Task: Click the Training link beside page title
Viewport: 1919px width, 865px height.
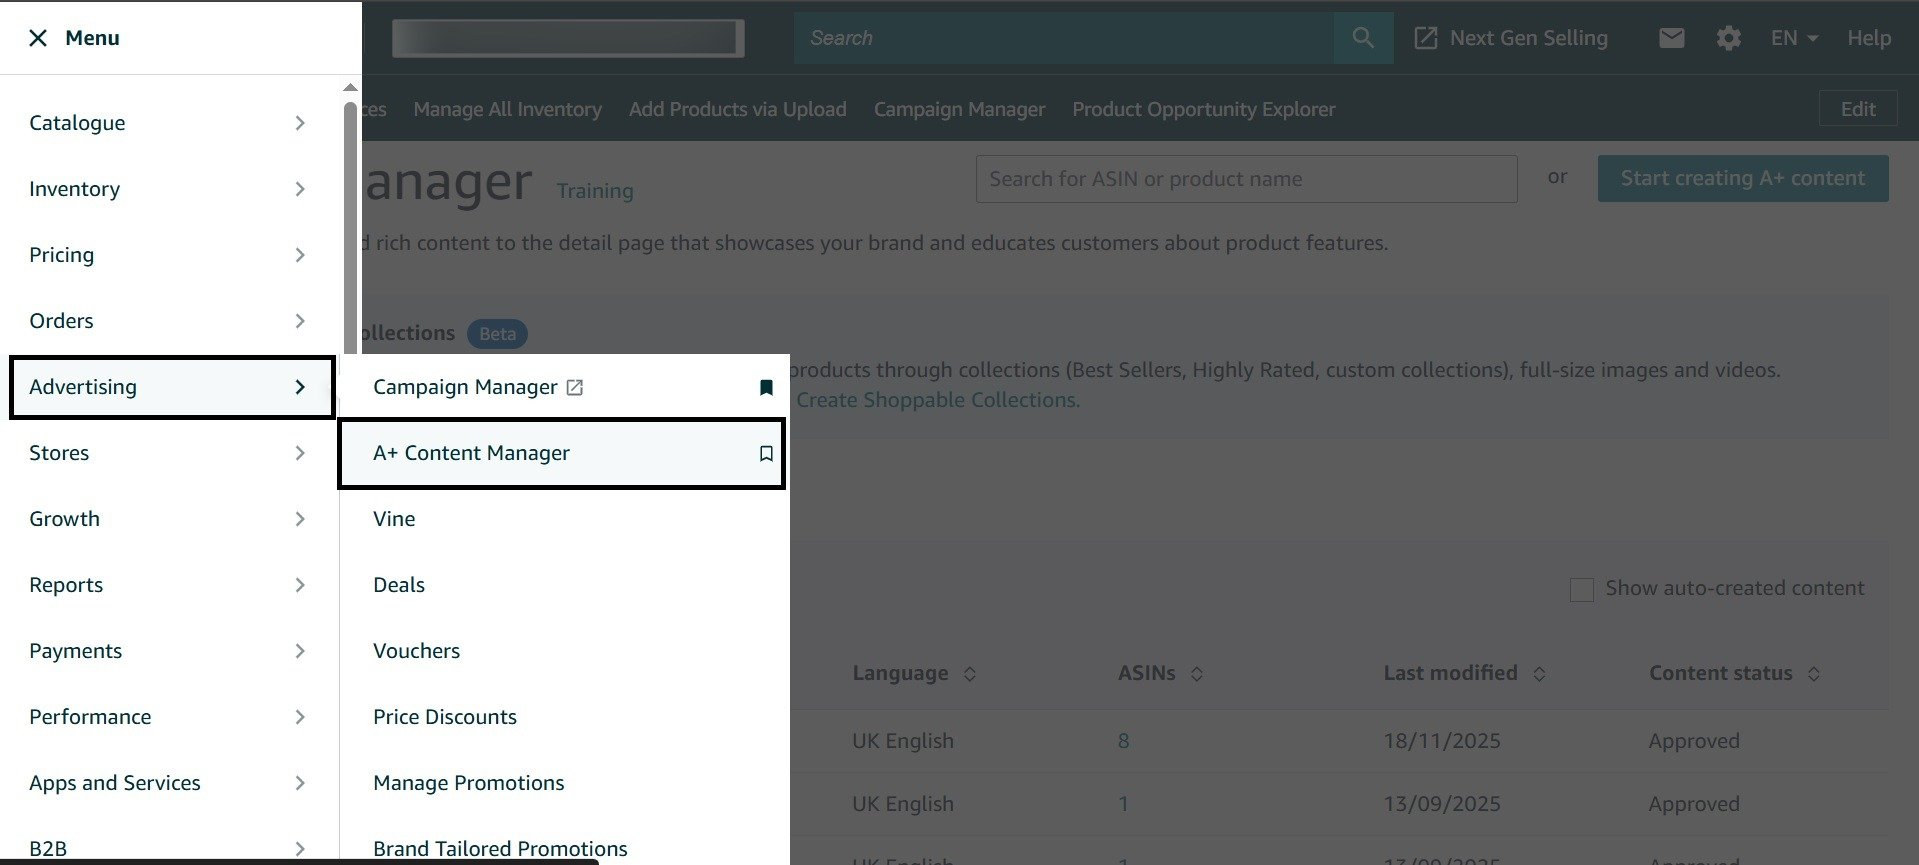Action: (595, 191)
